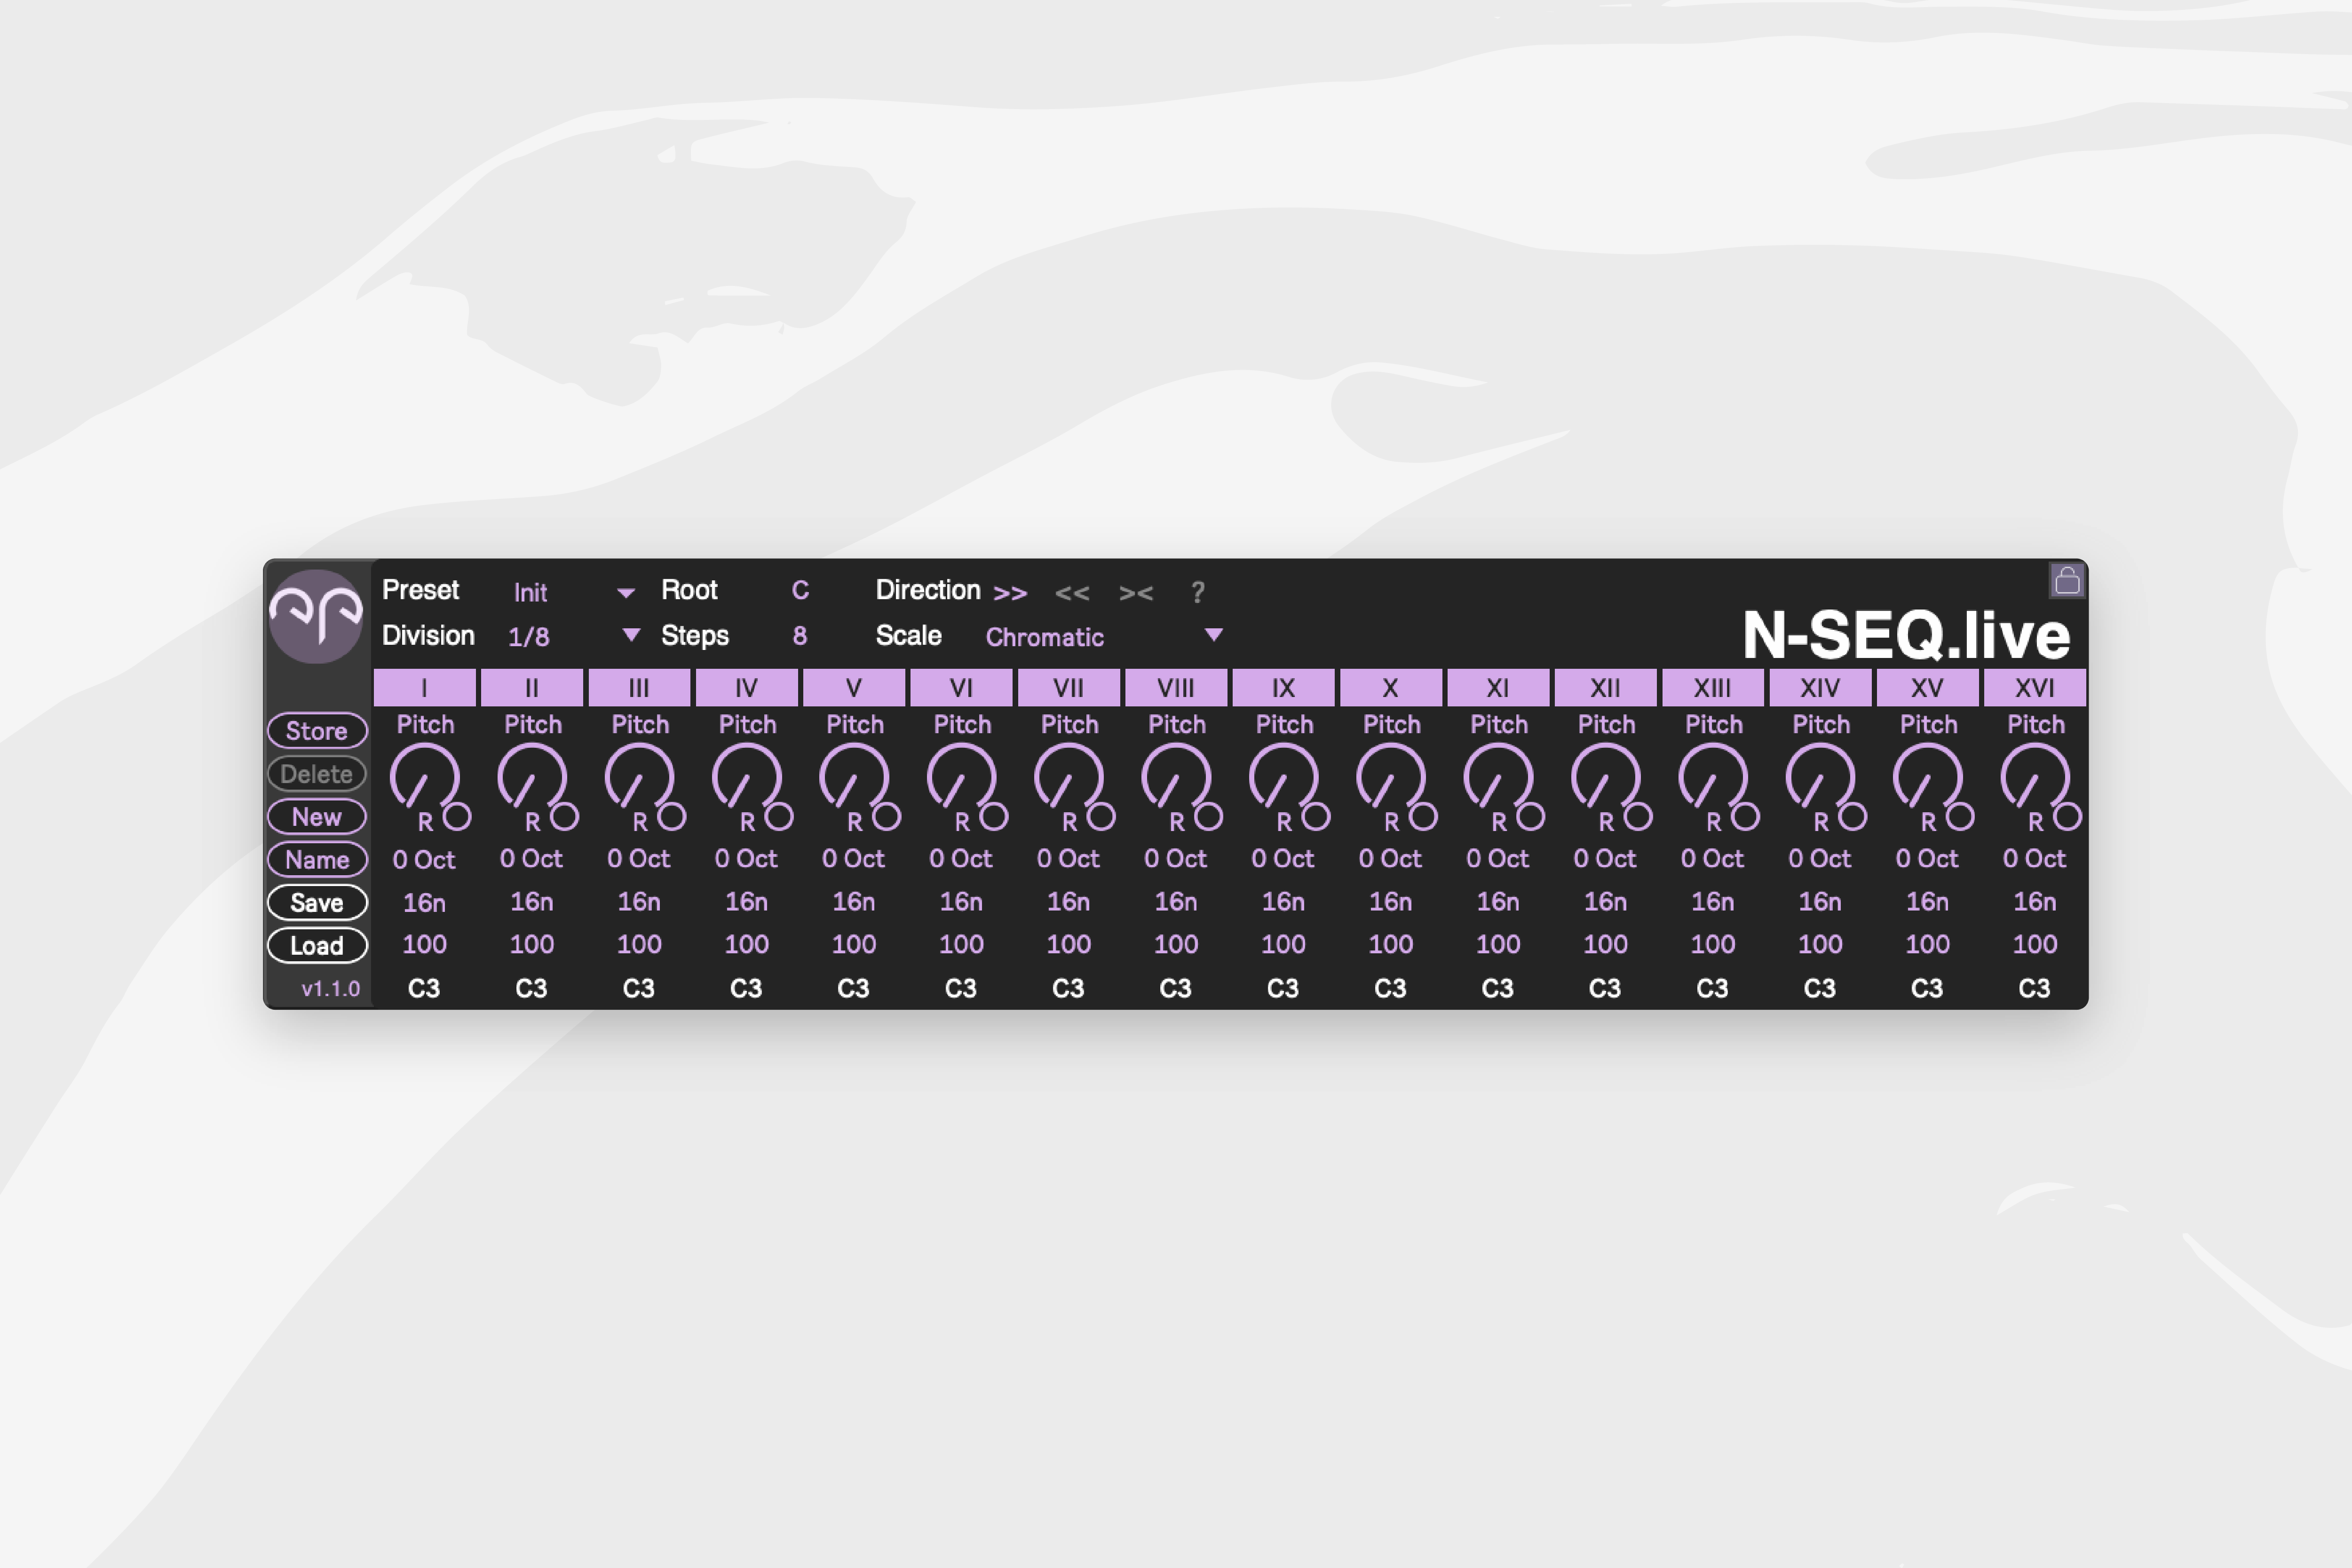
Task: Toggle step II header
Action: pos(532,688)
